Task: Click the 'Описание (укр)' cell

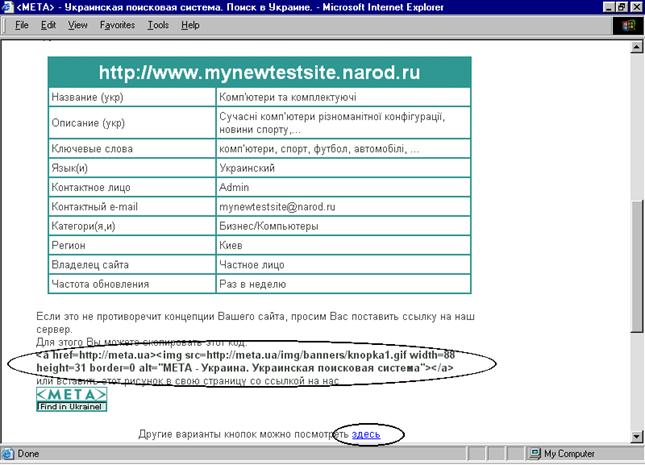Action: (132, 123)
